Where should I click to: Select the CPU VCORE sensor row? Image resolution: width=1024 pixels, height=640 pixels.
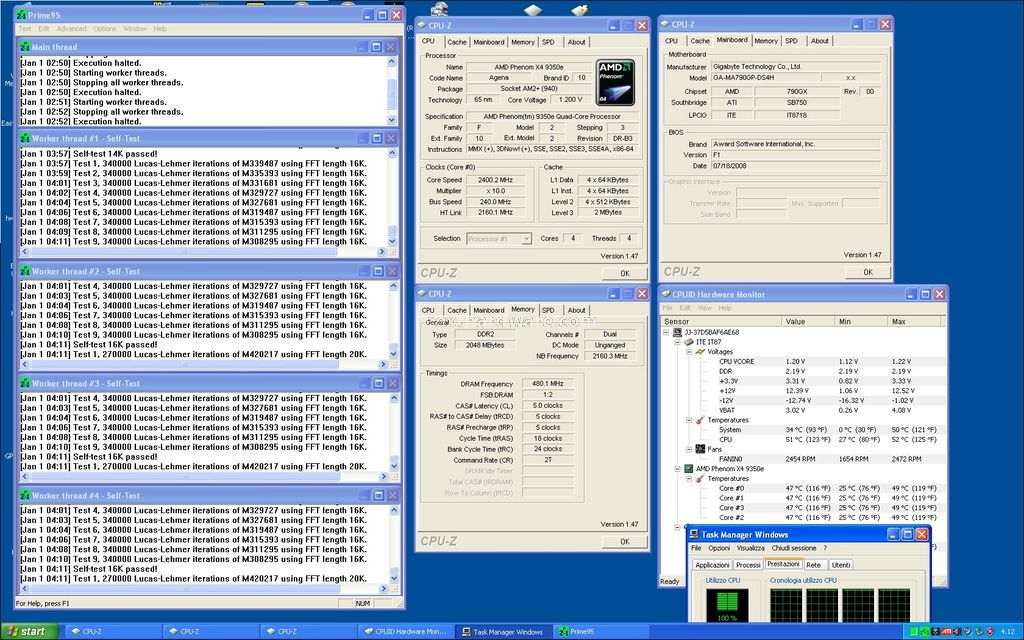(830, 361)
